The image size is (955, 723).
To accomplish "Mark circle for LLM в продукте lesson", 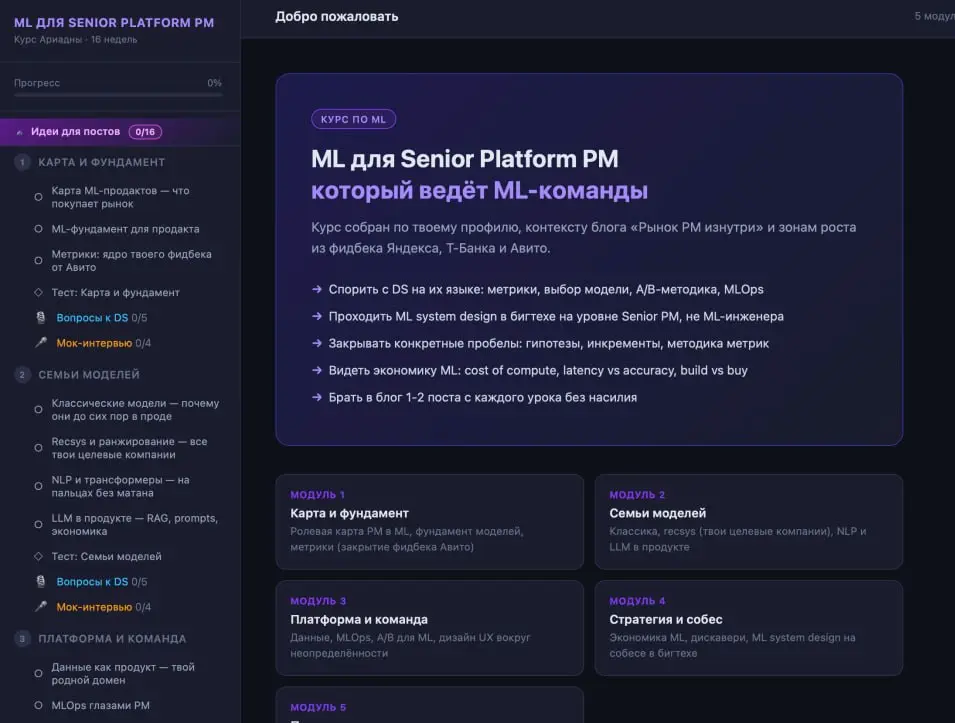I will tap(38, 524).
